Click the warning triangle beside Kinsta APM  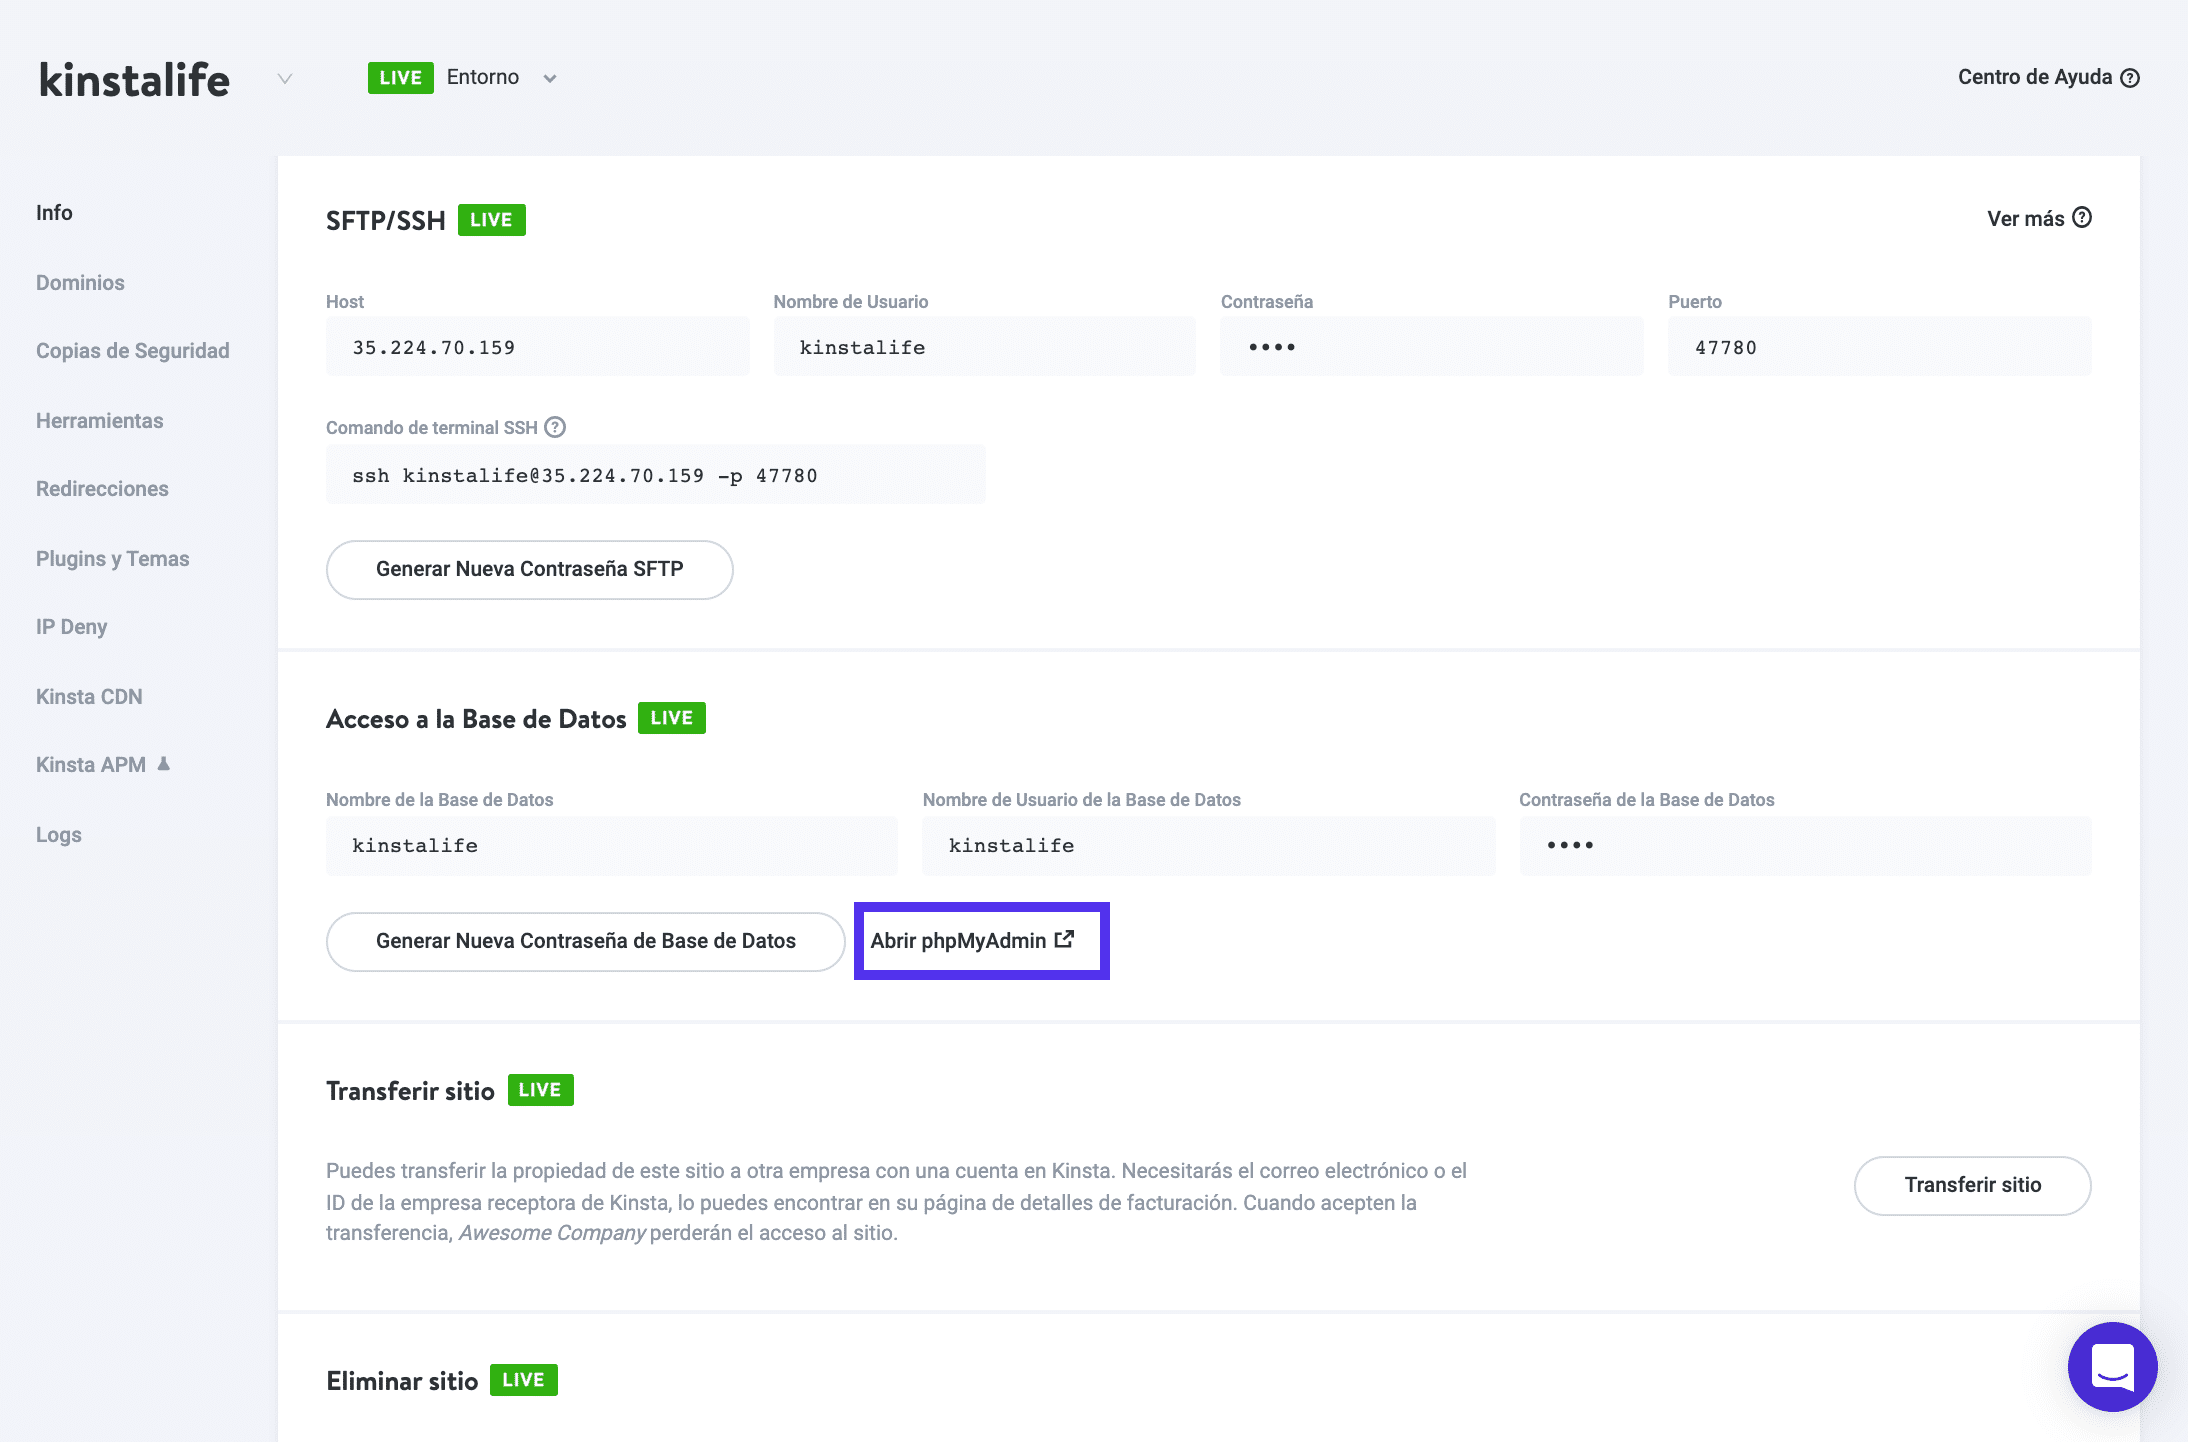coord(163,763)
